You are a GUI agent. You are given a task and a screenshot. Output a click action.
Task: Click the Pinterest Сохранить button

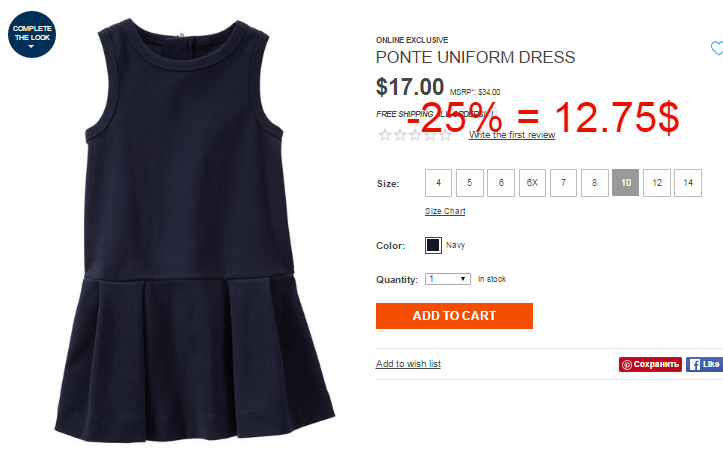coord(650,364)
